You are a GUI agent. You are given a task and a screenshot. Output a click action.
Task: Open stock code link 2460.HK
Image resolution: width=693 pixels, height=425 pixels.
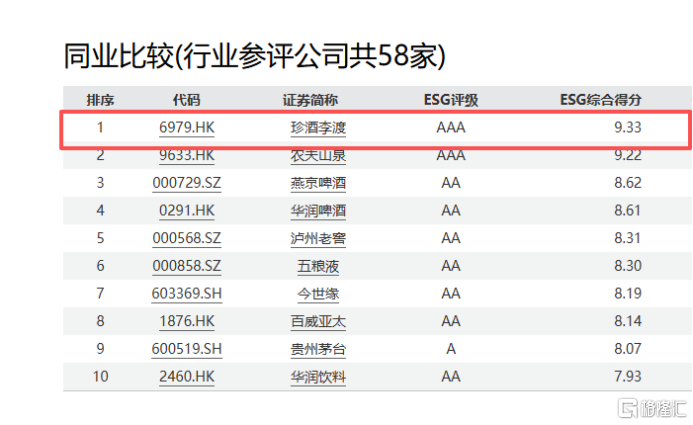(x=187, y=376)
